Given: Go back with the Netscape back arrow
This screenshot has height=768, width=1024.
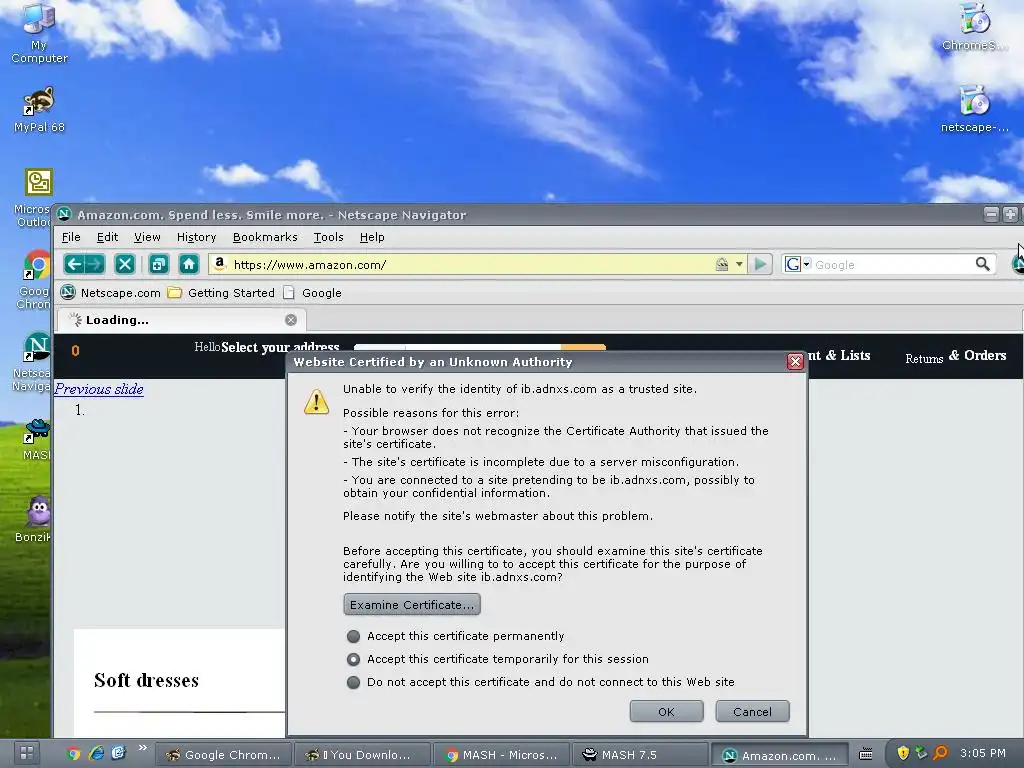Looking at the screenshot, I should (74, 264).
